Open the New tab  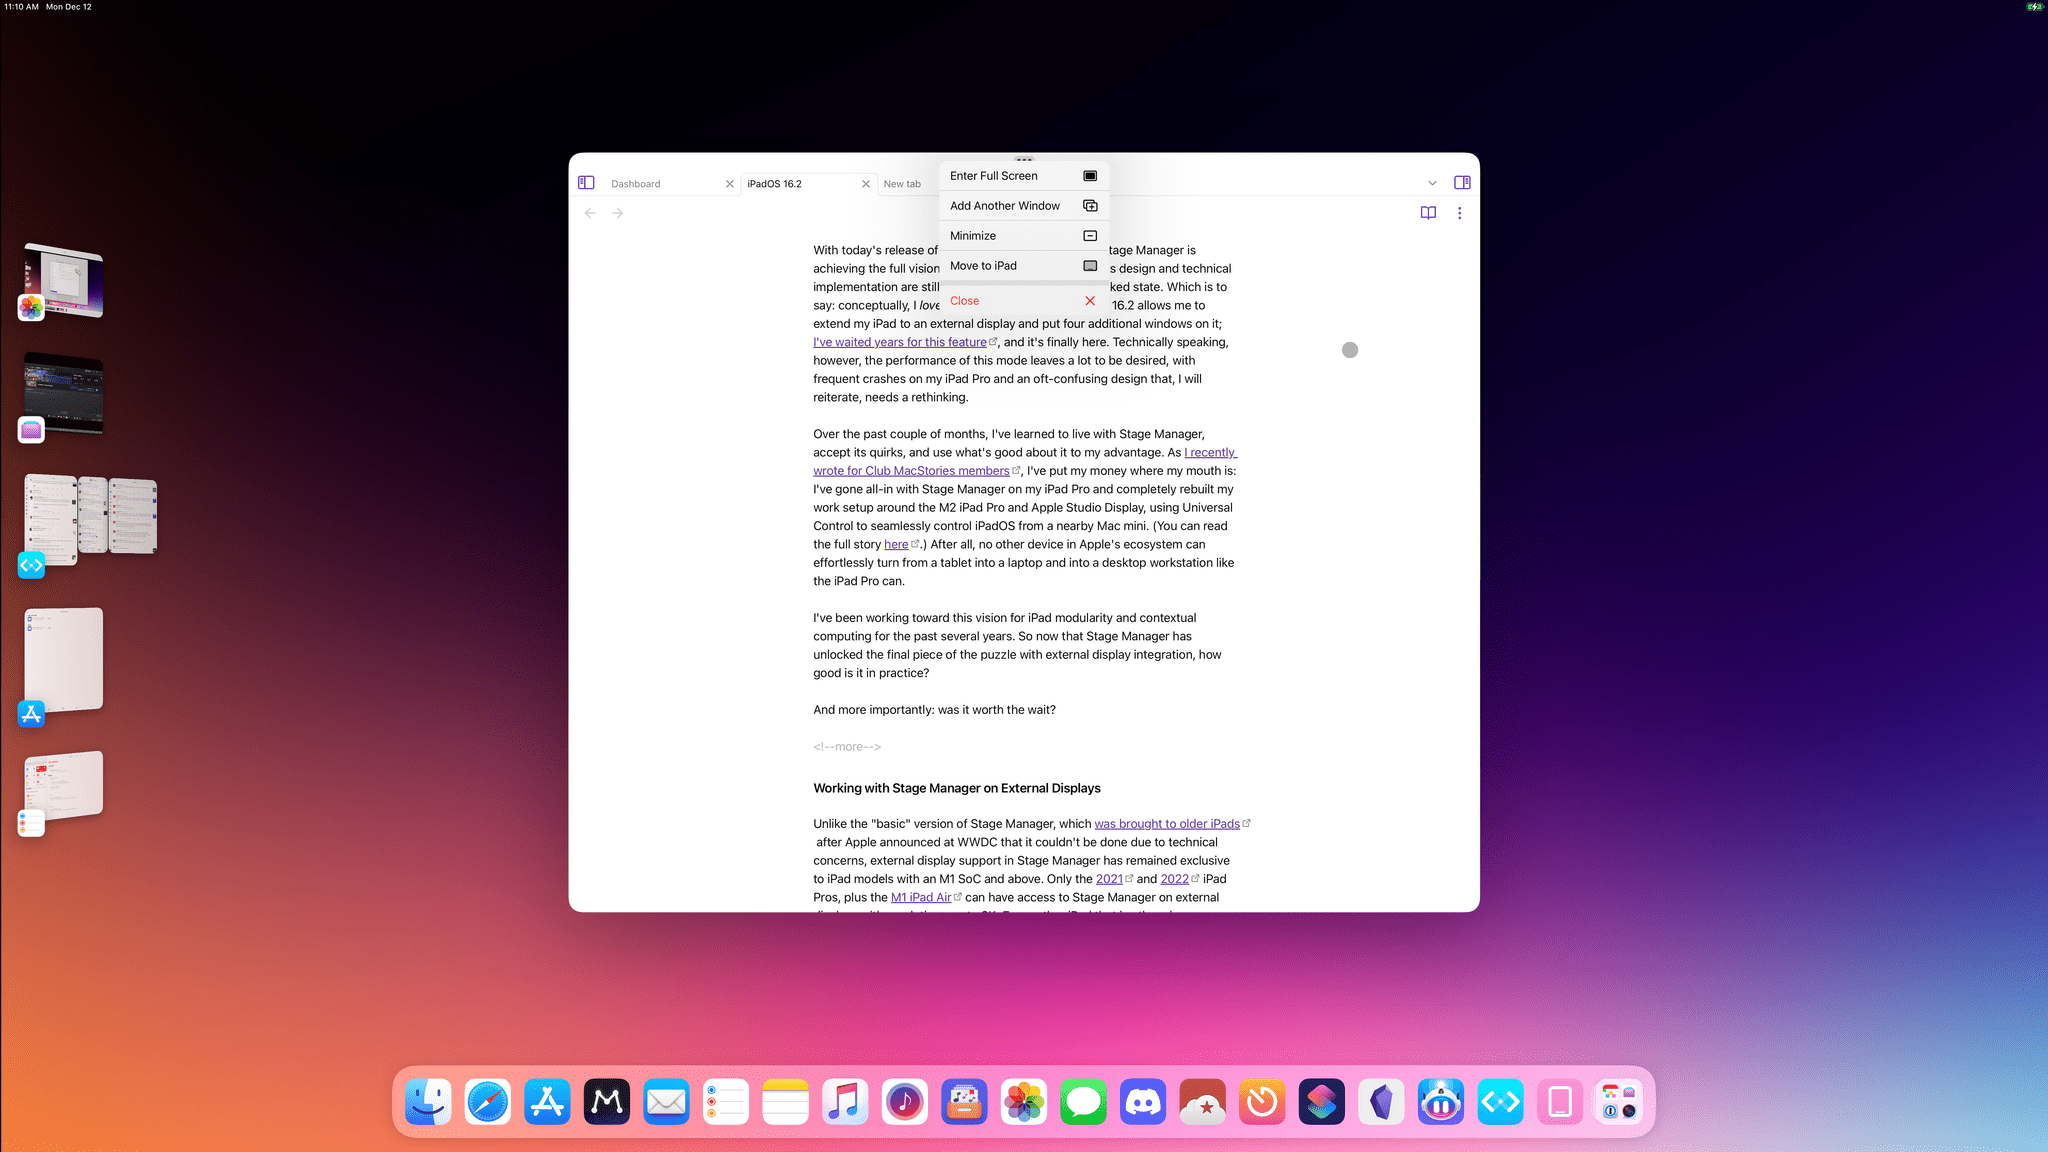click(902, 184)
